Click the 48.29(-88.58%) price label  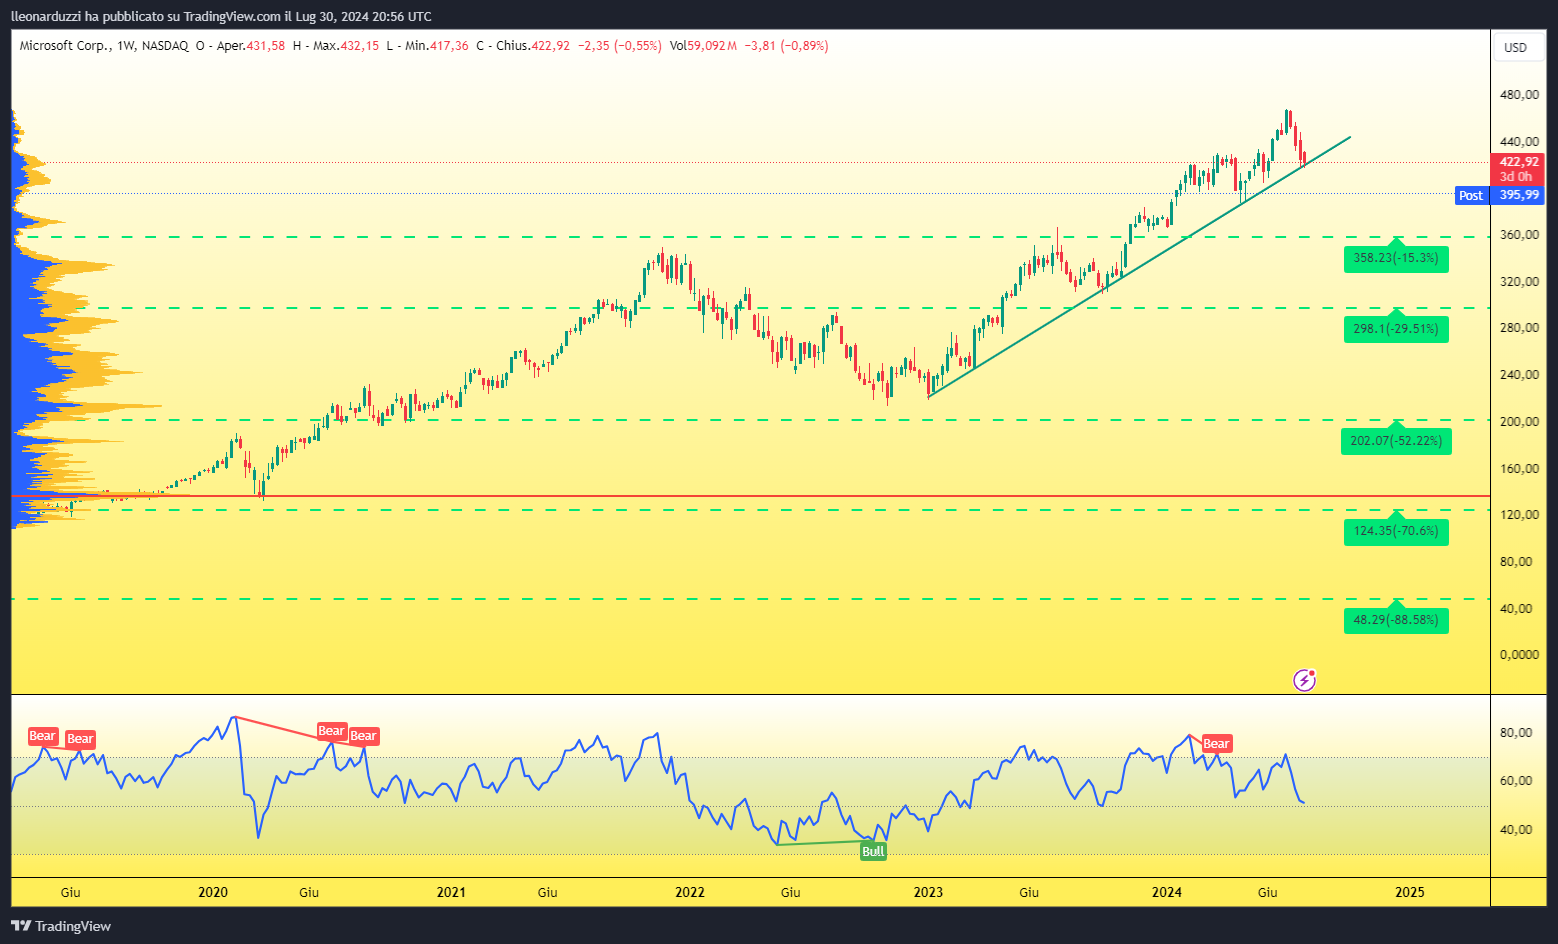tap(1395, 620)
